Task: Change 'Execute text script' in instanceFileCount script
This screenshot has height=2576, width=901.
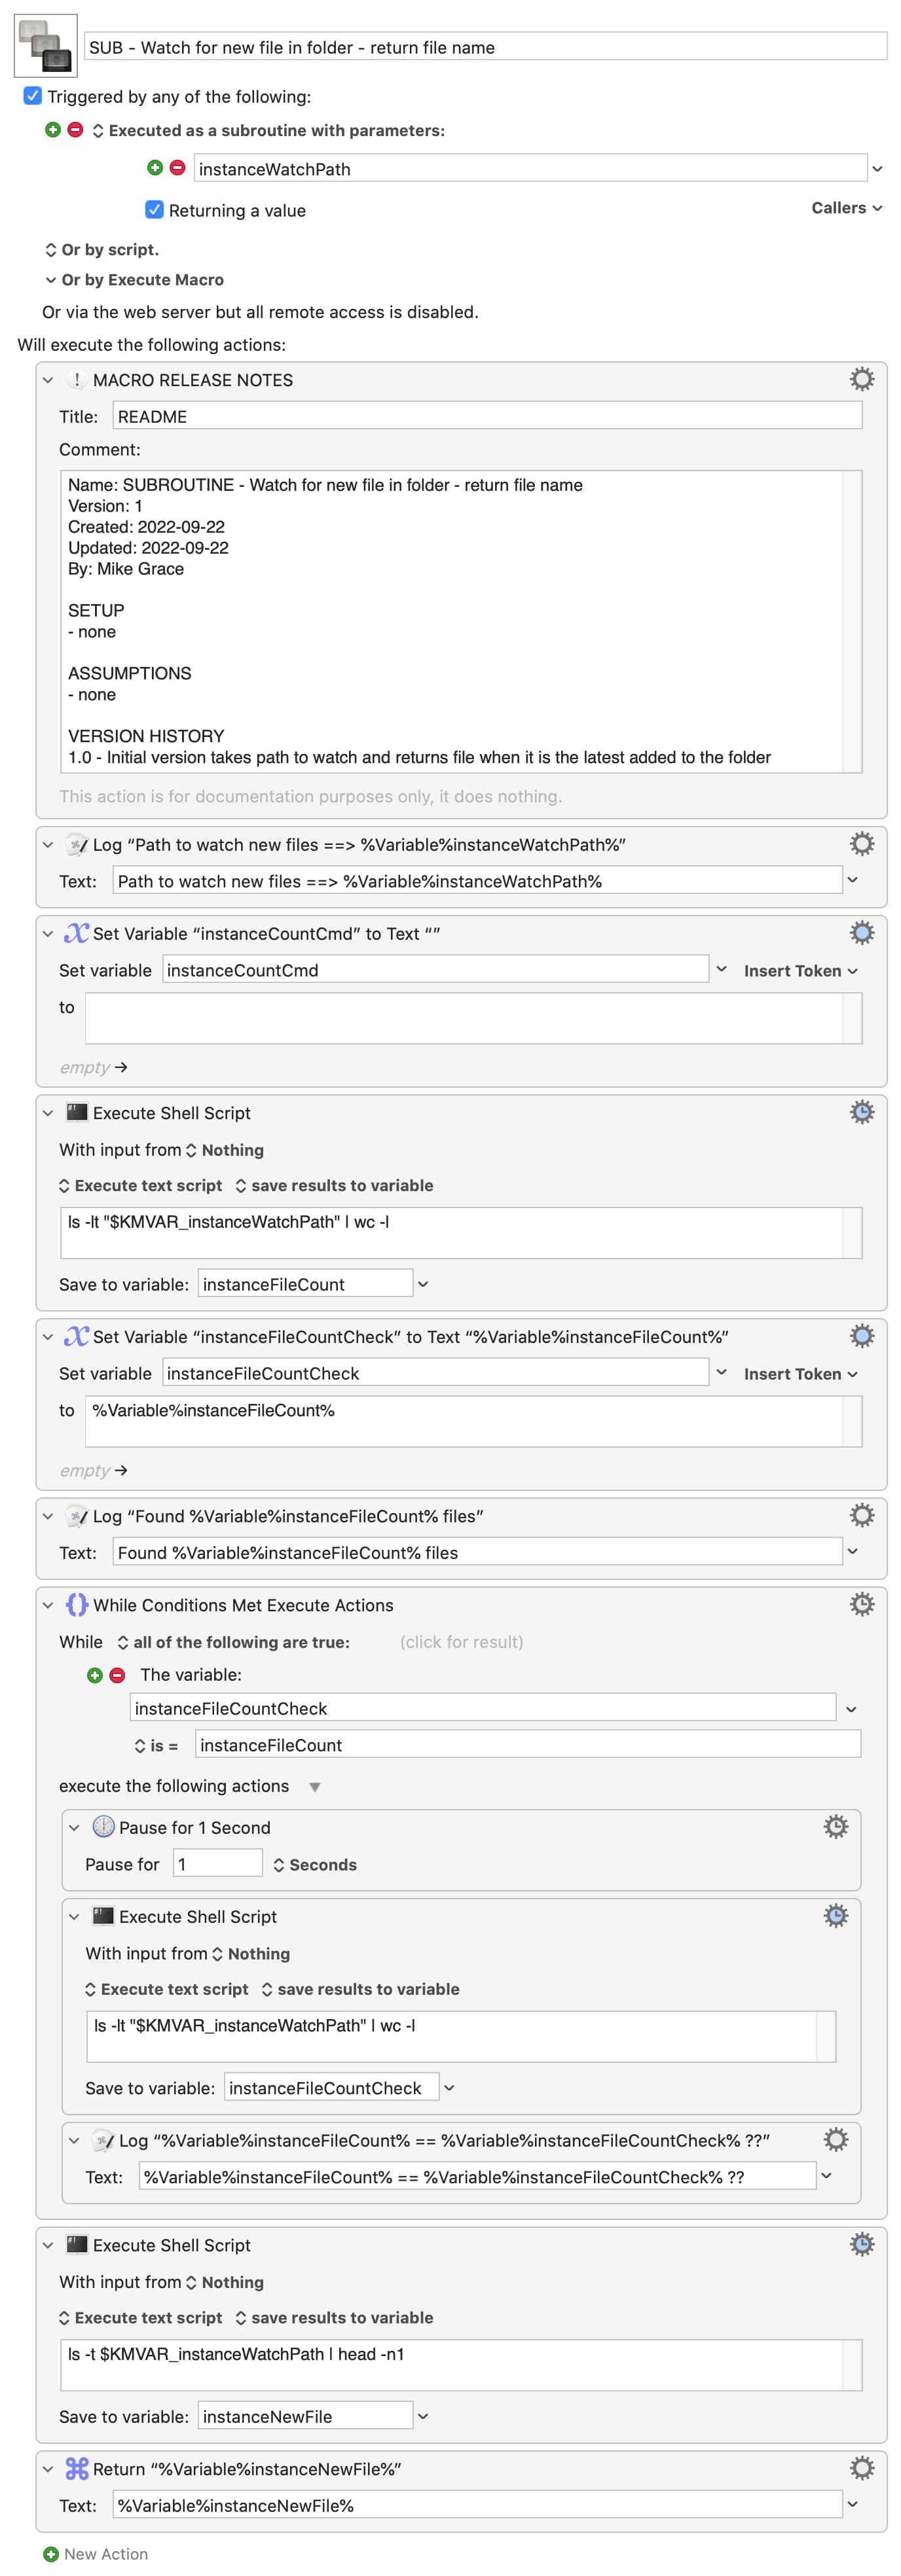Action: [x=140, y=1185]
